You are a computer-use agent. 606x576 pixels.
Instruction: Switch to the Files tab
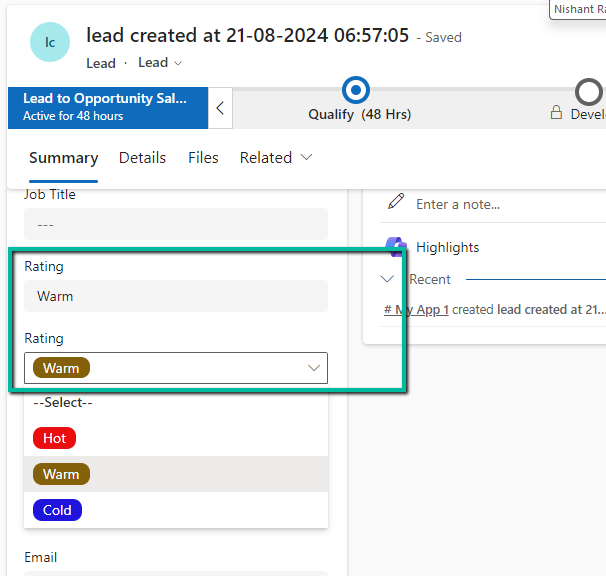click(203, 158)
